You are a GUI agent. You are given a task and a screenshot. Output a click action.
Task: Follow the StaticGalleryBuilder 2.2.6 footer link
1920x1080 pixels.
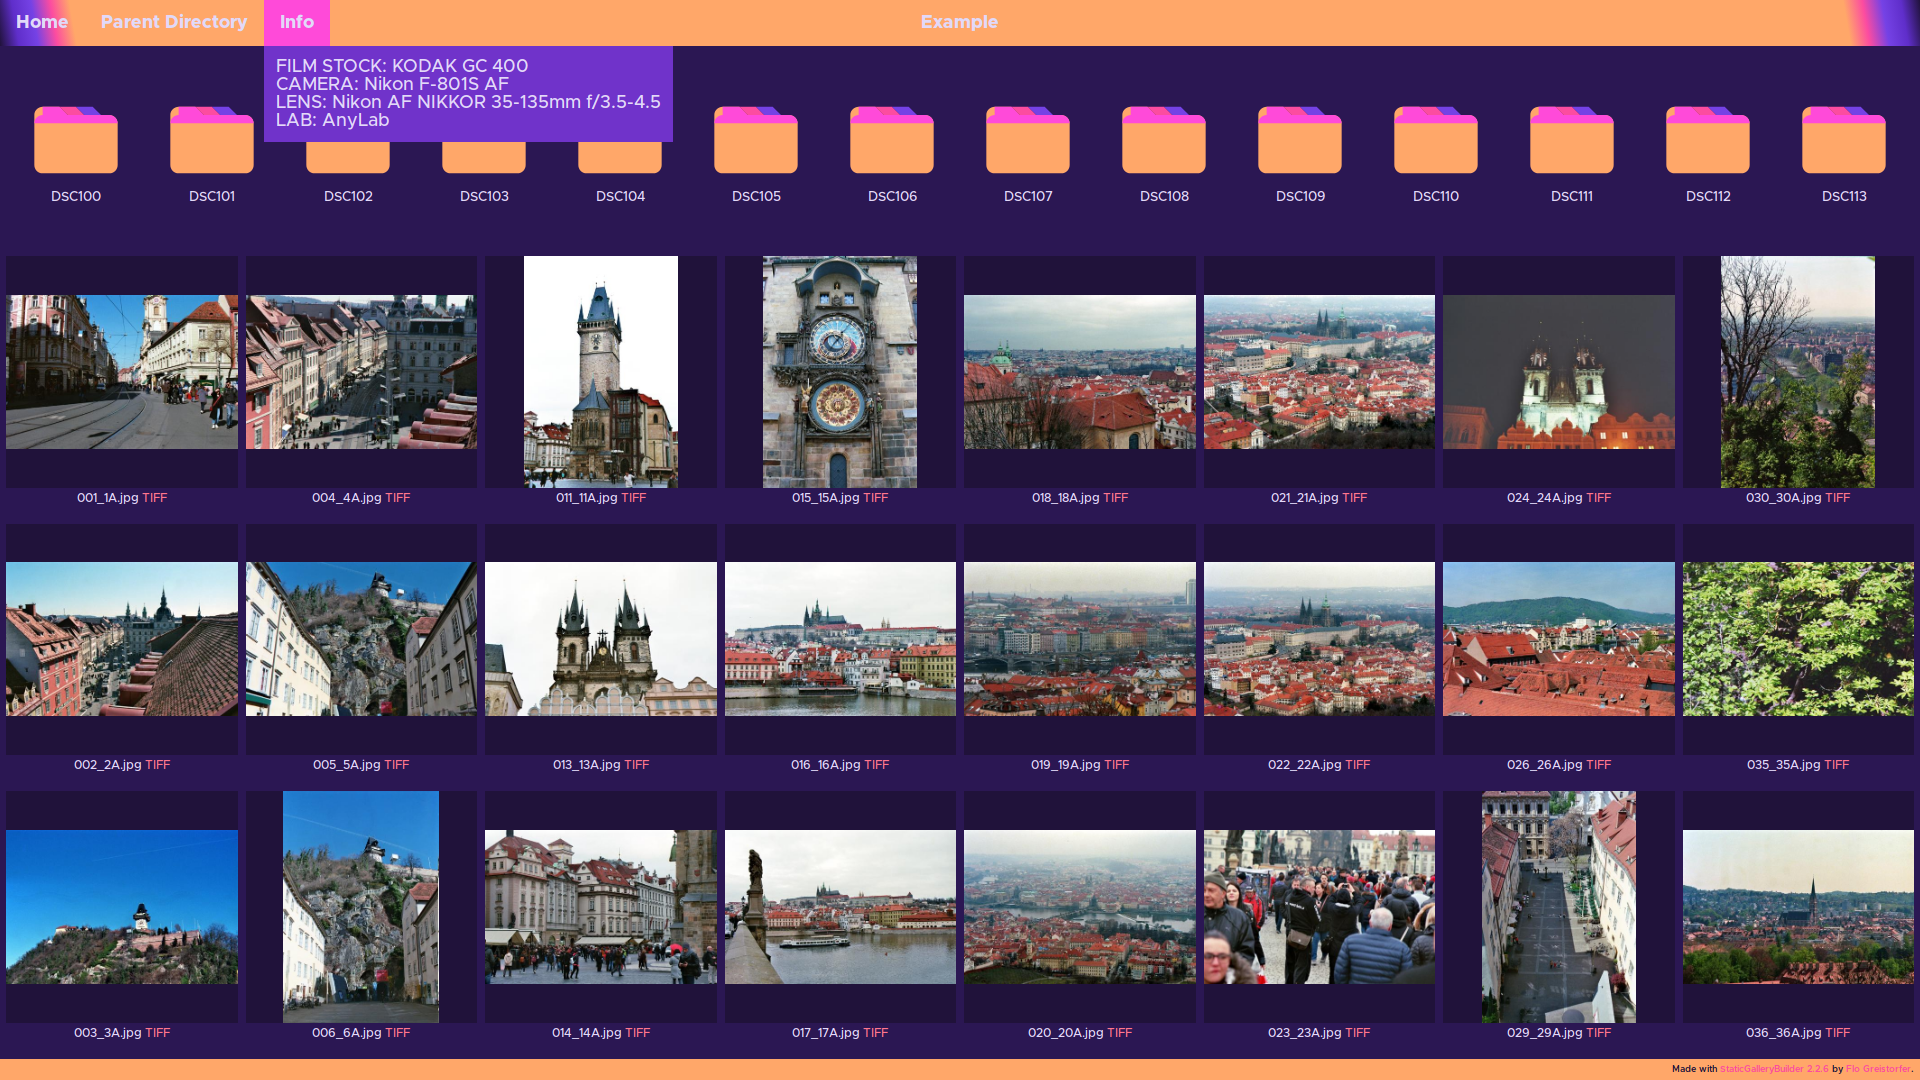1773,1069
